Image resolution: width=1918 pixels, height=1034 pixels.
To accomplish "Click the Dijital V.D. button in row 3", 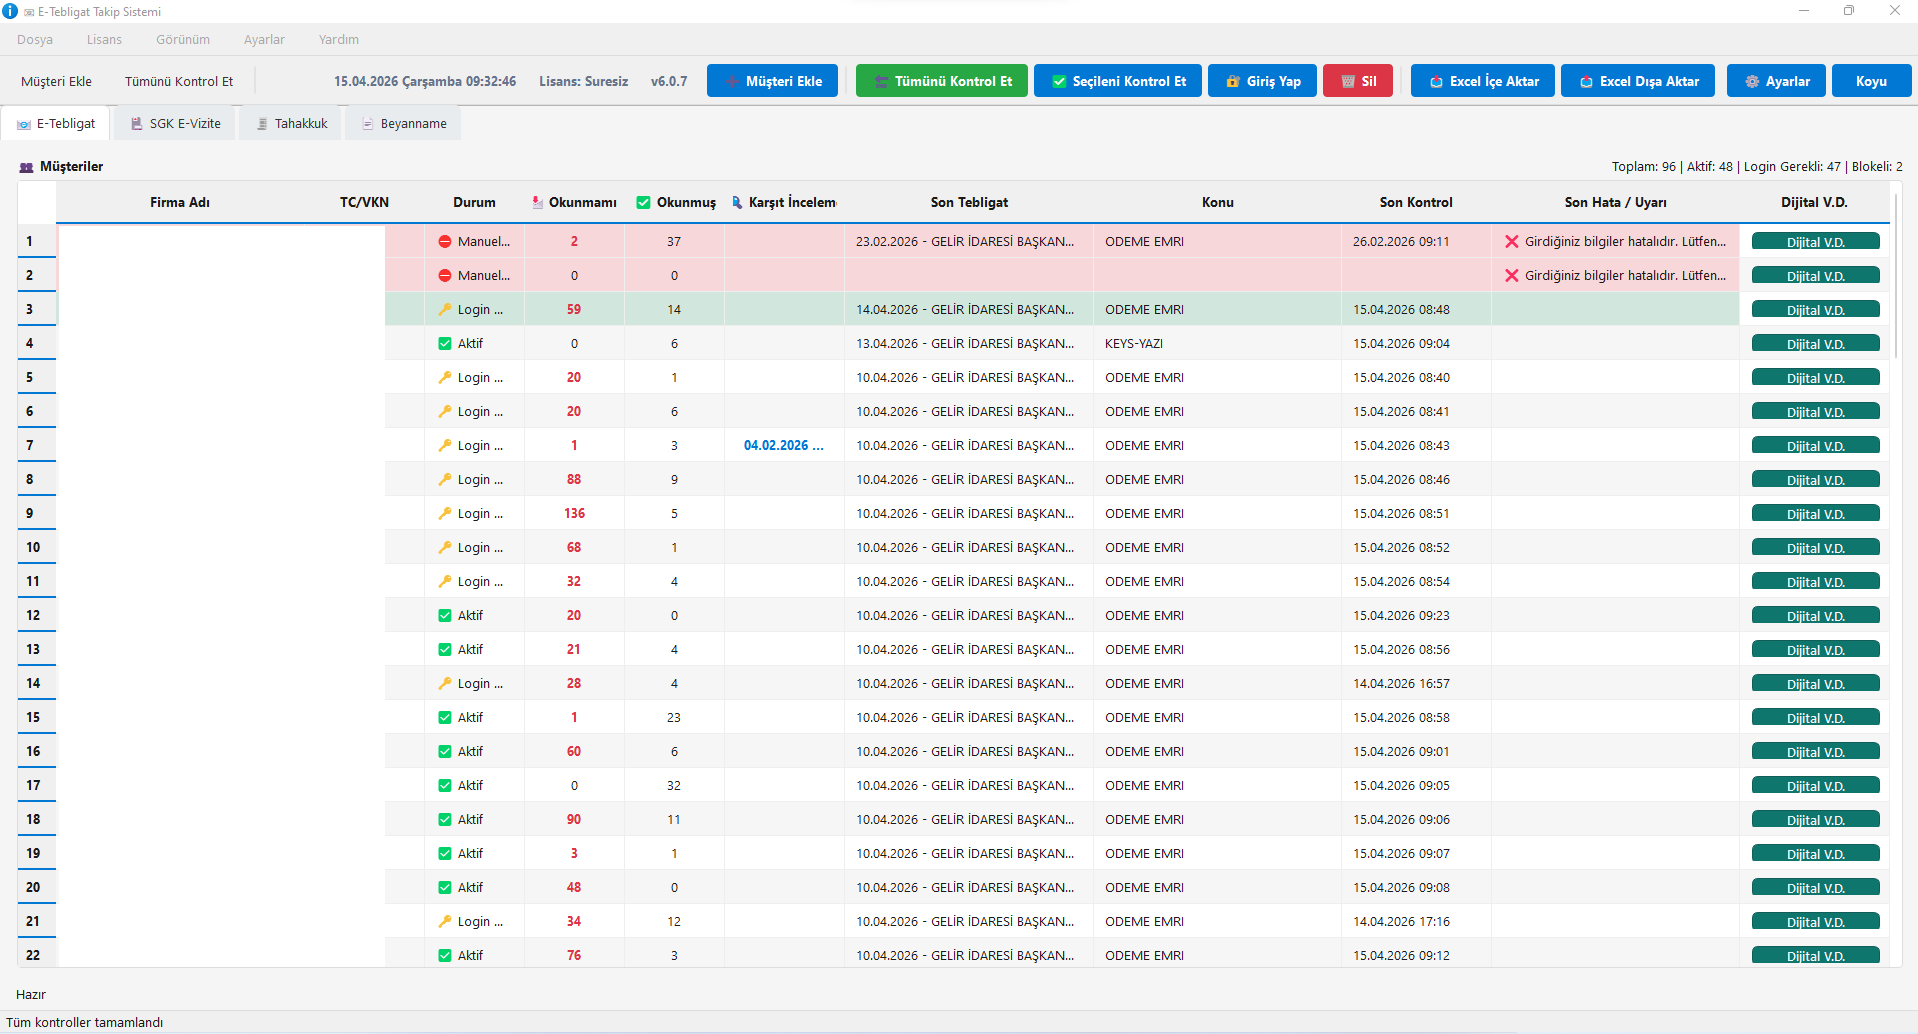I will 1815,310.
